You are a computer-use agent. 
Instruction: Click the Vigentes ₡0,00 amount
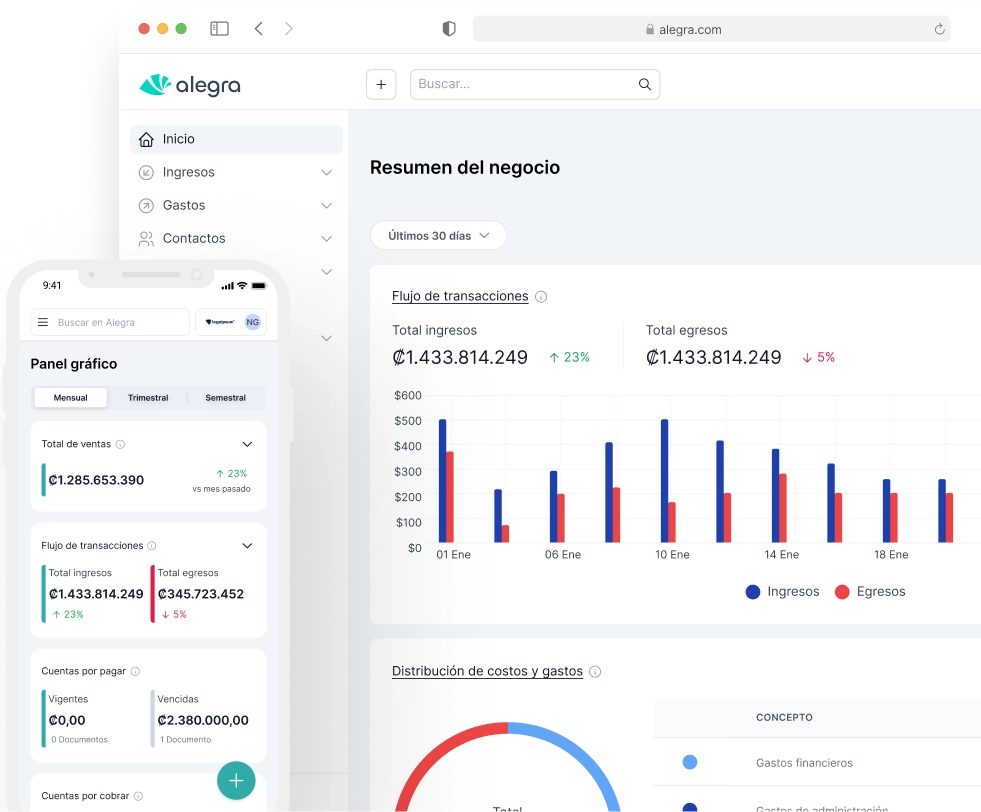(67, 721)
